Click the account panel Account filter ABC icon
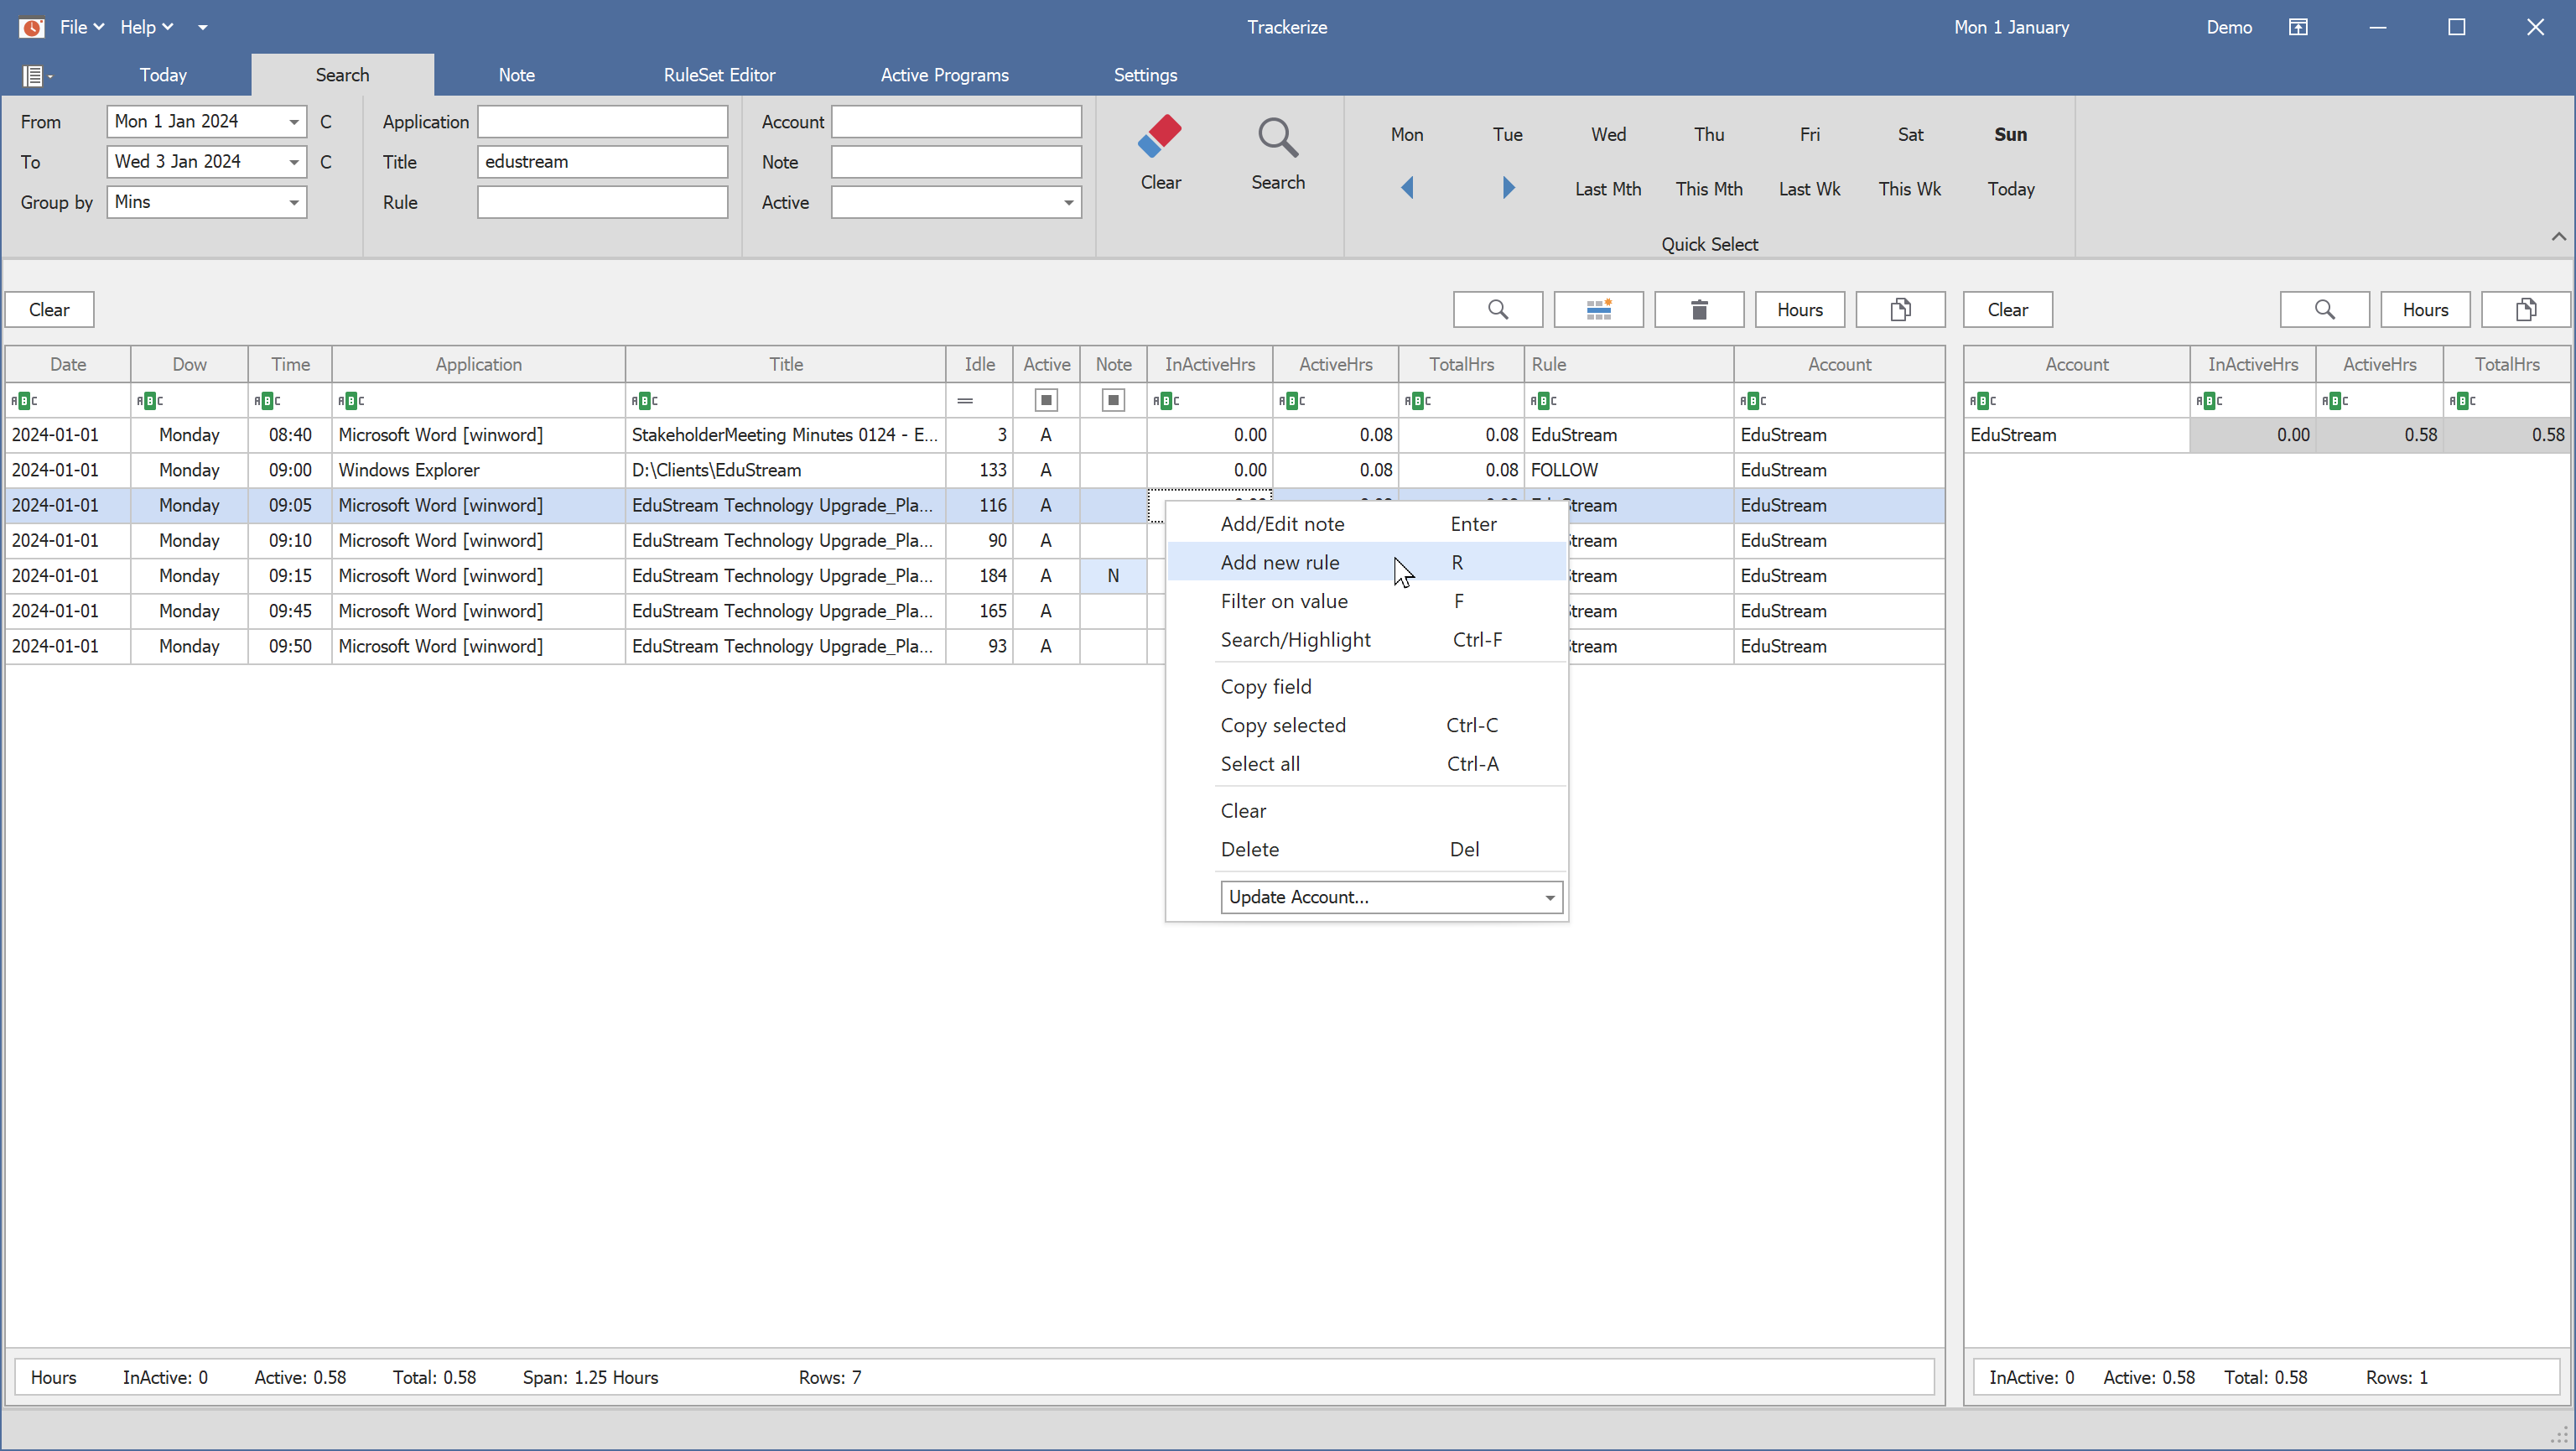Screen dimensions: 2576x1451 (1983, 401)
